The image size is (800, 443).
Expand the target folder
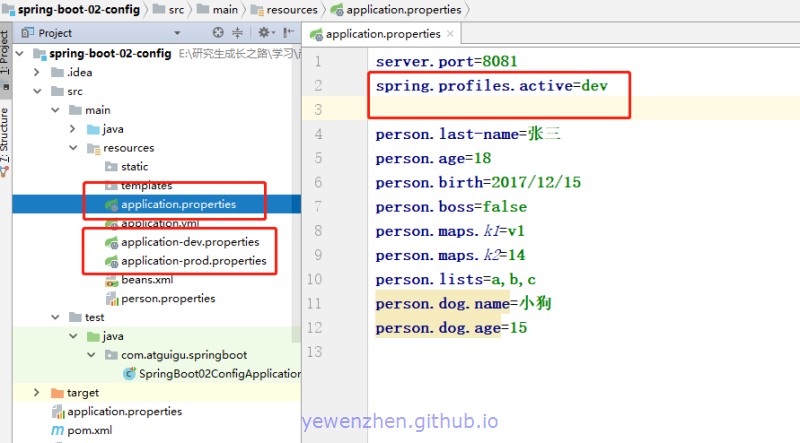[x=39, y=393]
